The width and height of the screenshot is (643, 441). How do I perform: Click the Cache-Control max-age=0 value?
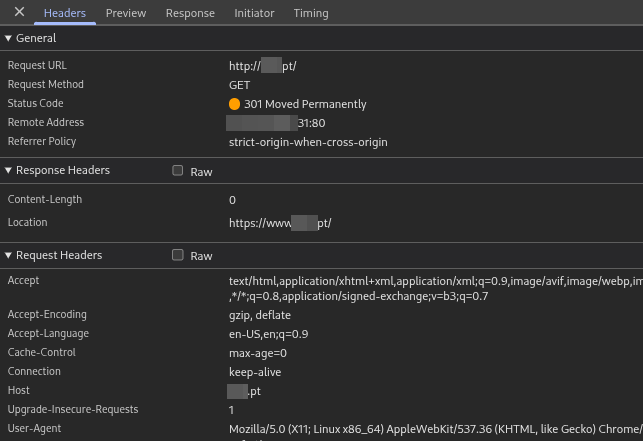tap(258, 353)
